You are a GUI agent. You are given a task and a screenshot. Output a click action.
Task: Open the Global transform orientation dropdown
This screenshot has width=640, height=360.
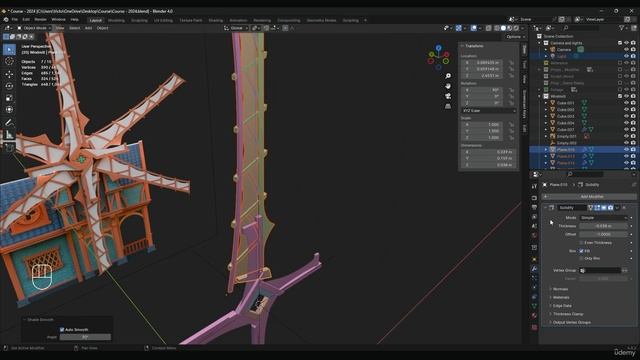tap(236, 28)
